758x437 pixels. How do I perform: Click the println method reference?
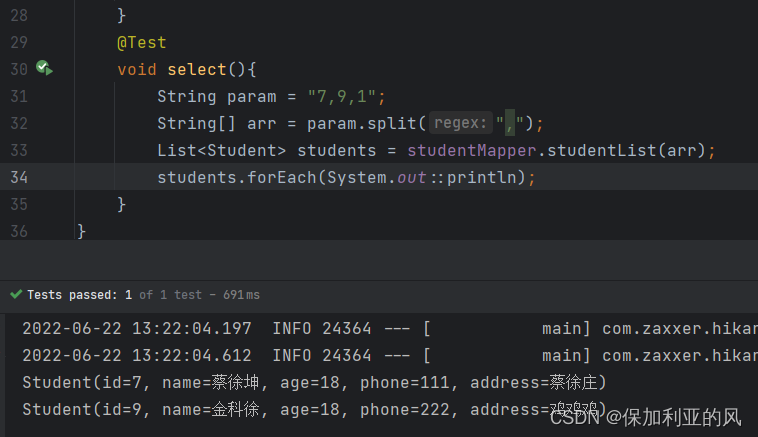[486, 178]
